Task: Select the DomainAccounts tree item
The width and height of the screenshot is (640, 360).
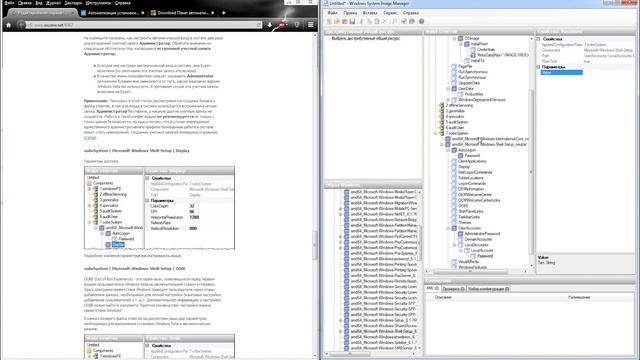Action: click(478, 239)
